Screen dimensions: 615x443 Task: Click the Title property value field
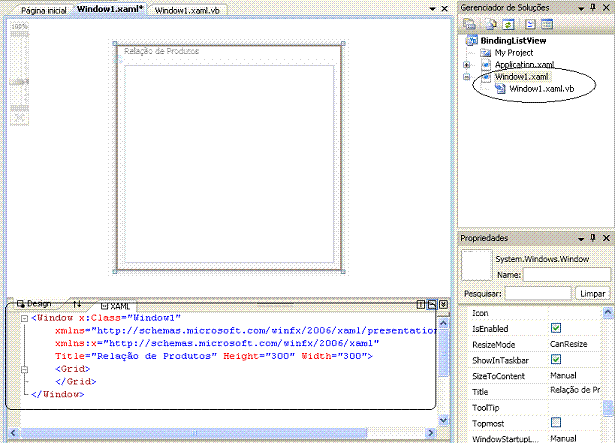pyautogui.click(x=575, y=390)
